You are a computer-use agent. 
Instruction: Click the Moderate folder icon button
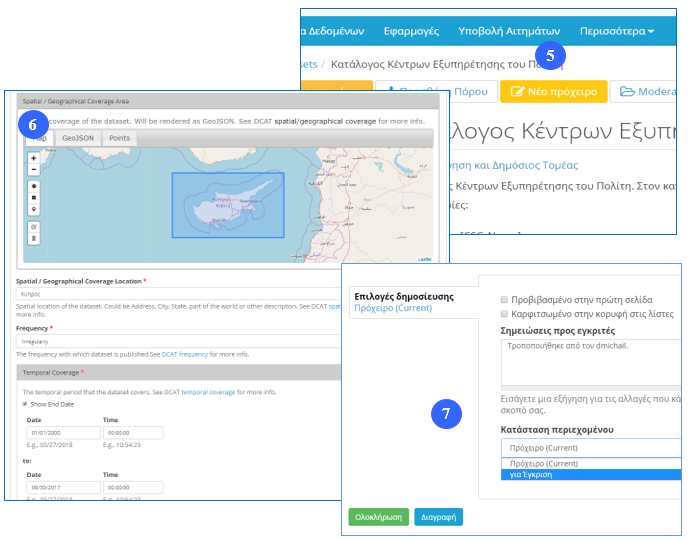(x=645, y=91)
